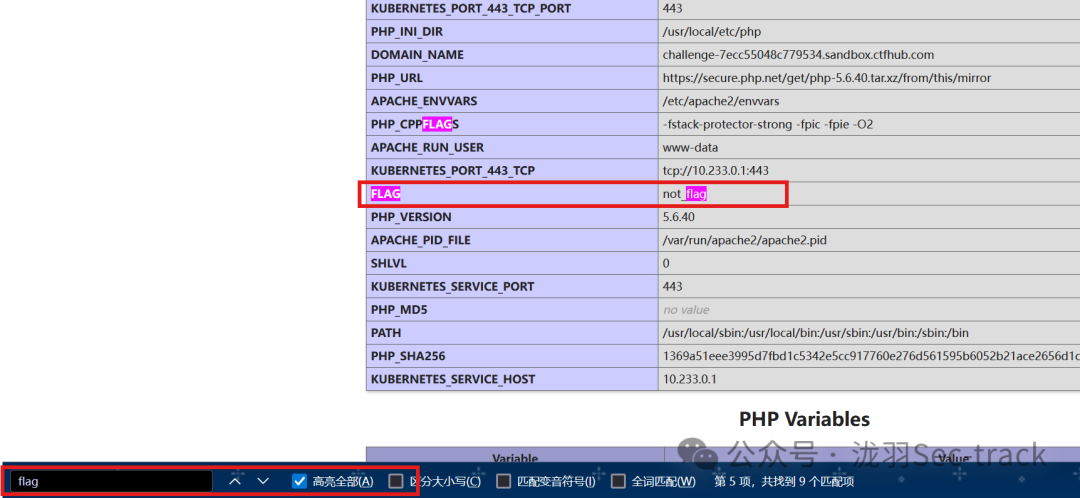The image size is (1080, 498).
Task: Jump to next match with down arrow
Action: [263, 481]
